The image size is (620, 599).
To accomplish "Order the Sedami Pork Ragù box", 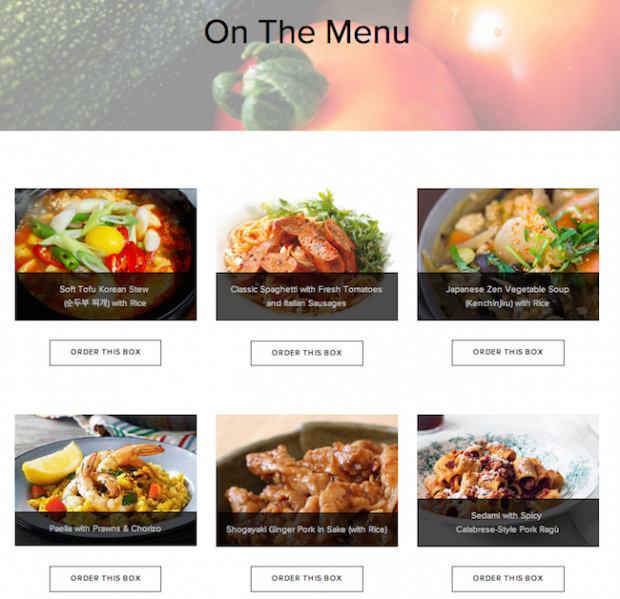I will coord(508,578).
